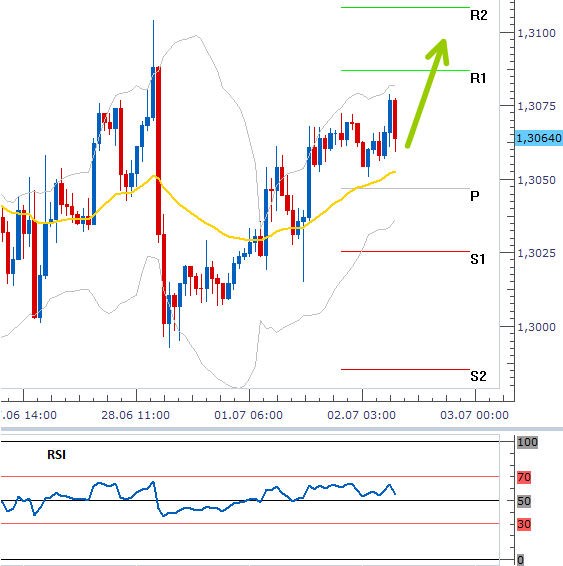The width and height of the screenshot is (563, 566).
Task: Click the pivot point P label
Action: pyautogui.click(x=475, y=196)
